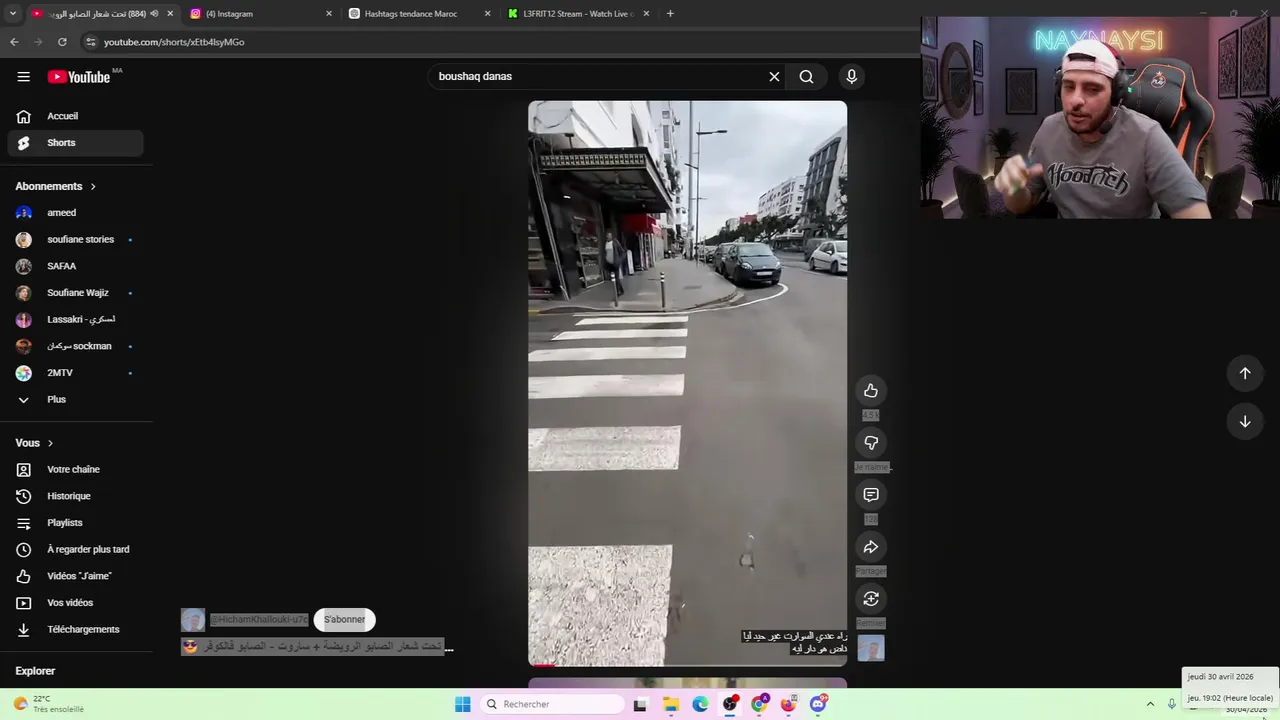Go to next Short with down arrow
This screenshot has height=720, width=1280.
[x=1245, y=421]
